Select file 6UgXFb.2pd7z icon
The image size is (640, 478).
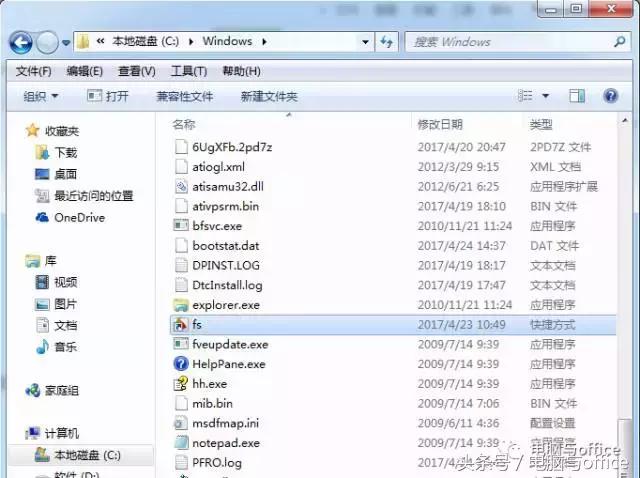point(181,147)
